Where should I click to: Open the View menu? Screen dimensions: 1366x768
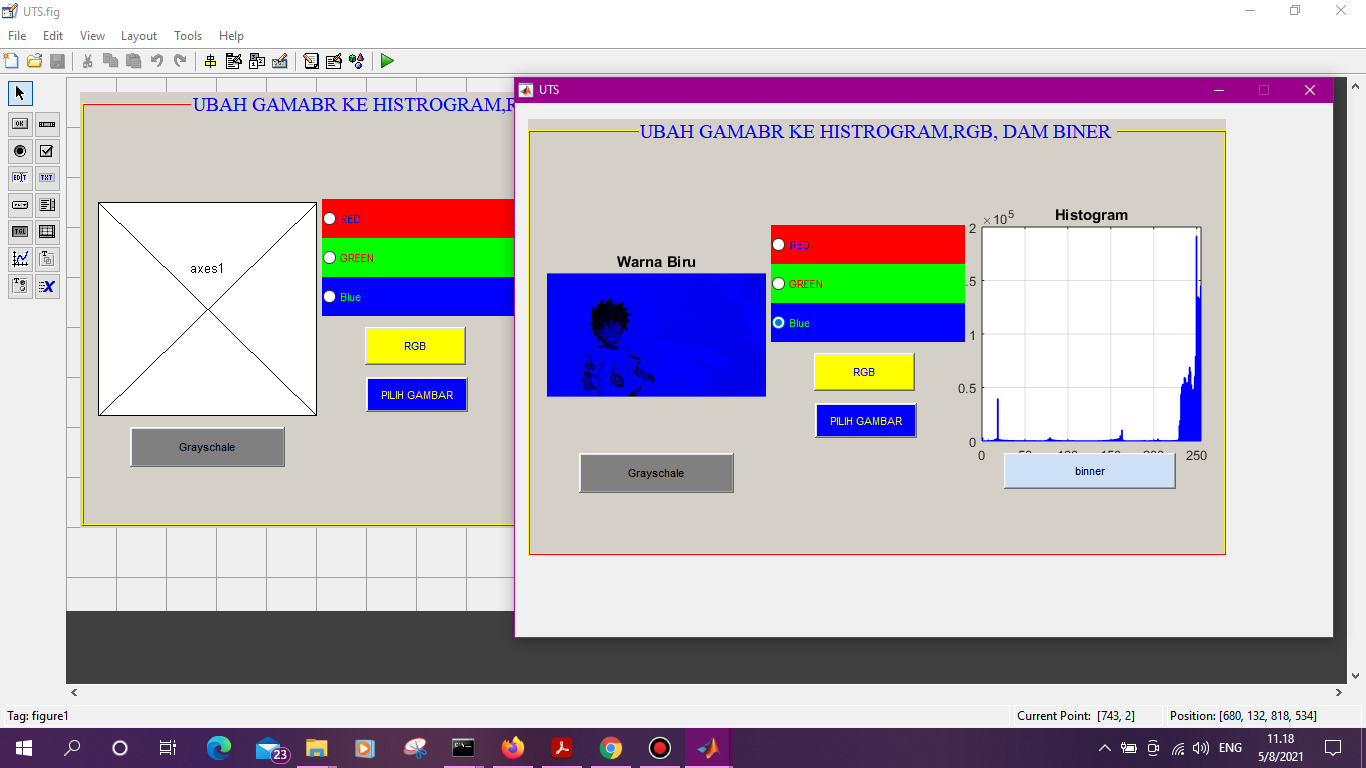tap(92, 35)
